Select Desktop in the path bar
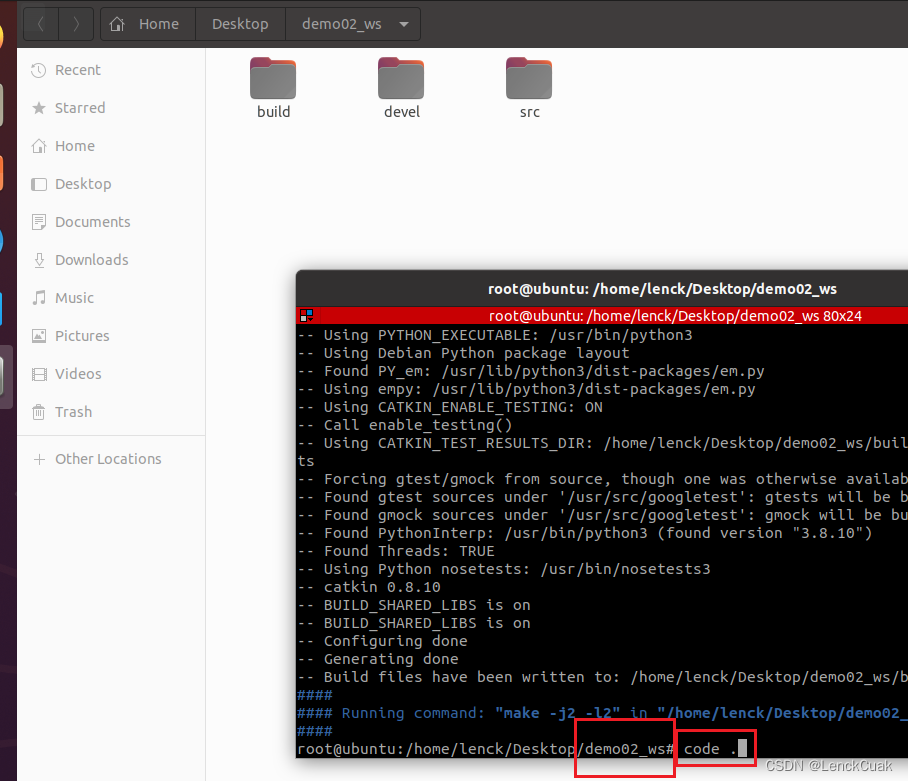This screenshot has height=781, width=908. tap(239, 23)
